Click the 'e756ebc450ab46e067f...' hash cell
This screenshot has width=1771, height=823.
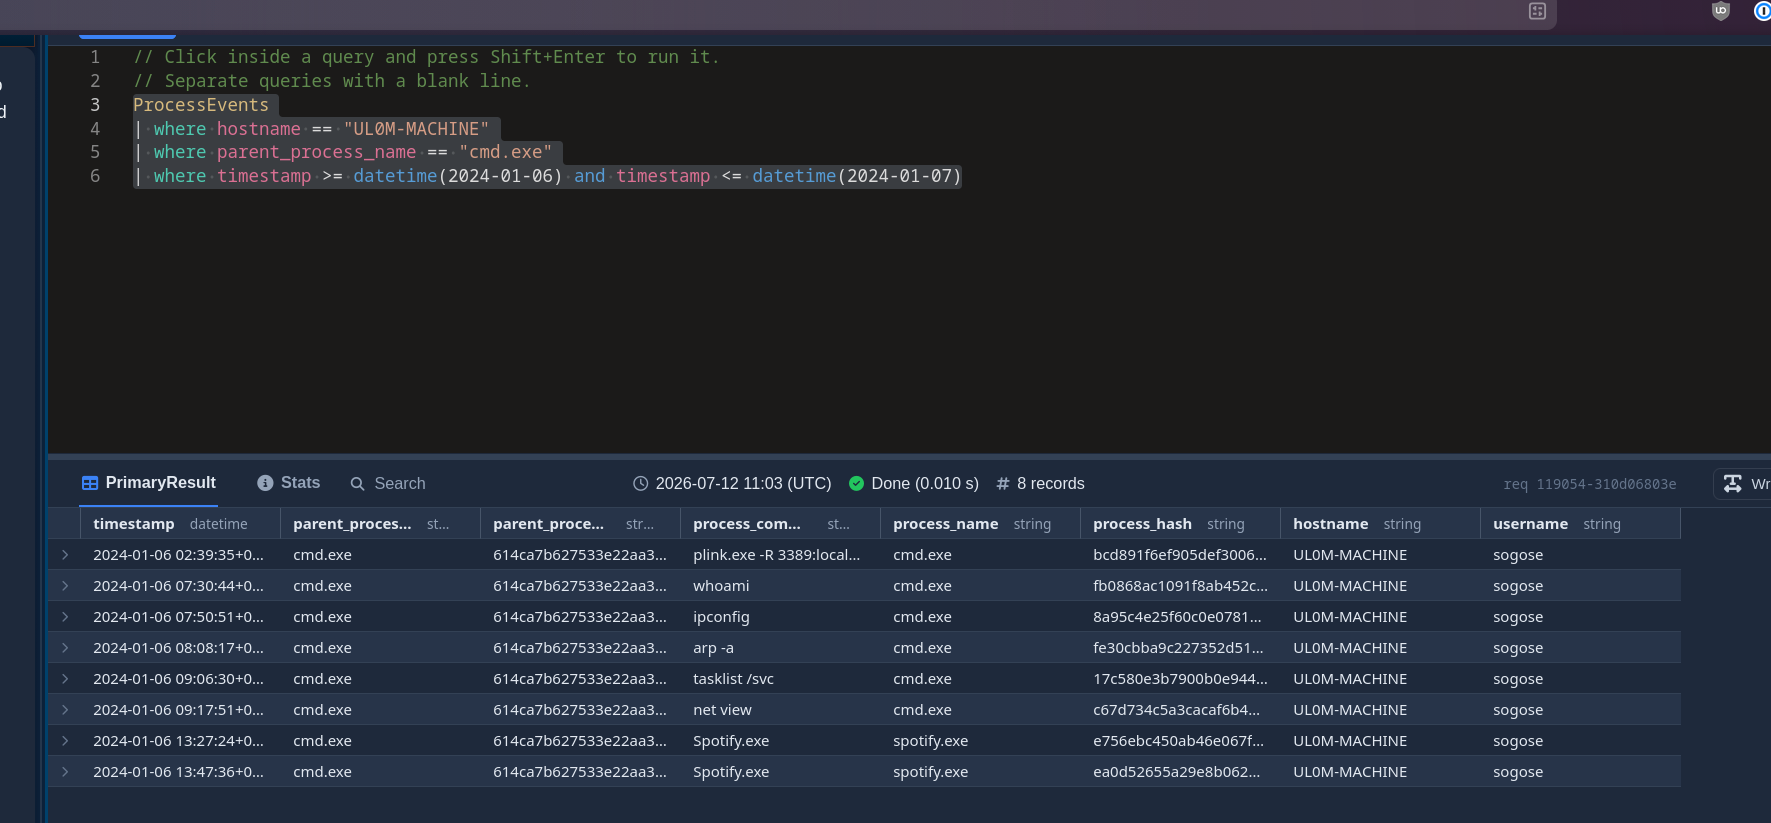pos(1178,741)
